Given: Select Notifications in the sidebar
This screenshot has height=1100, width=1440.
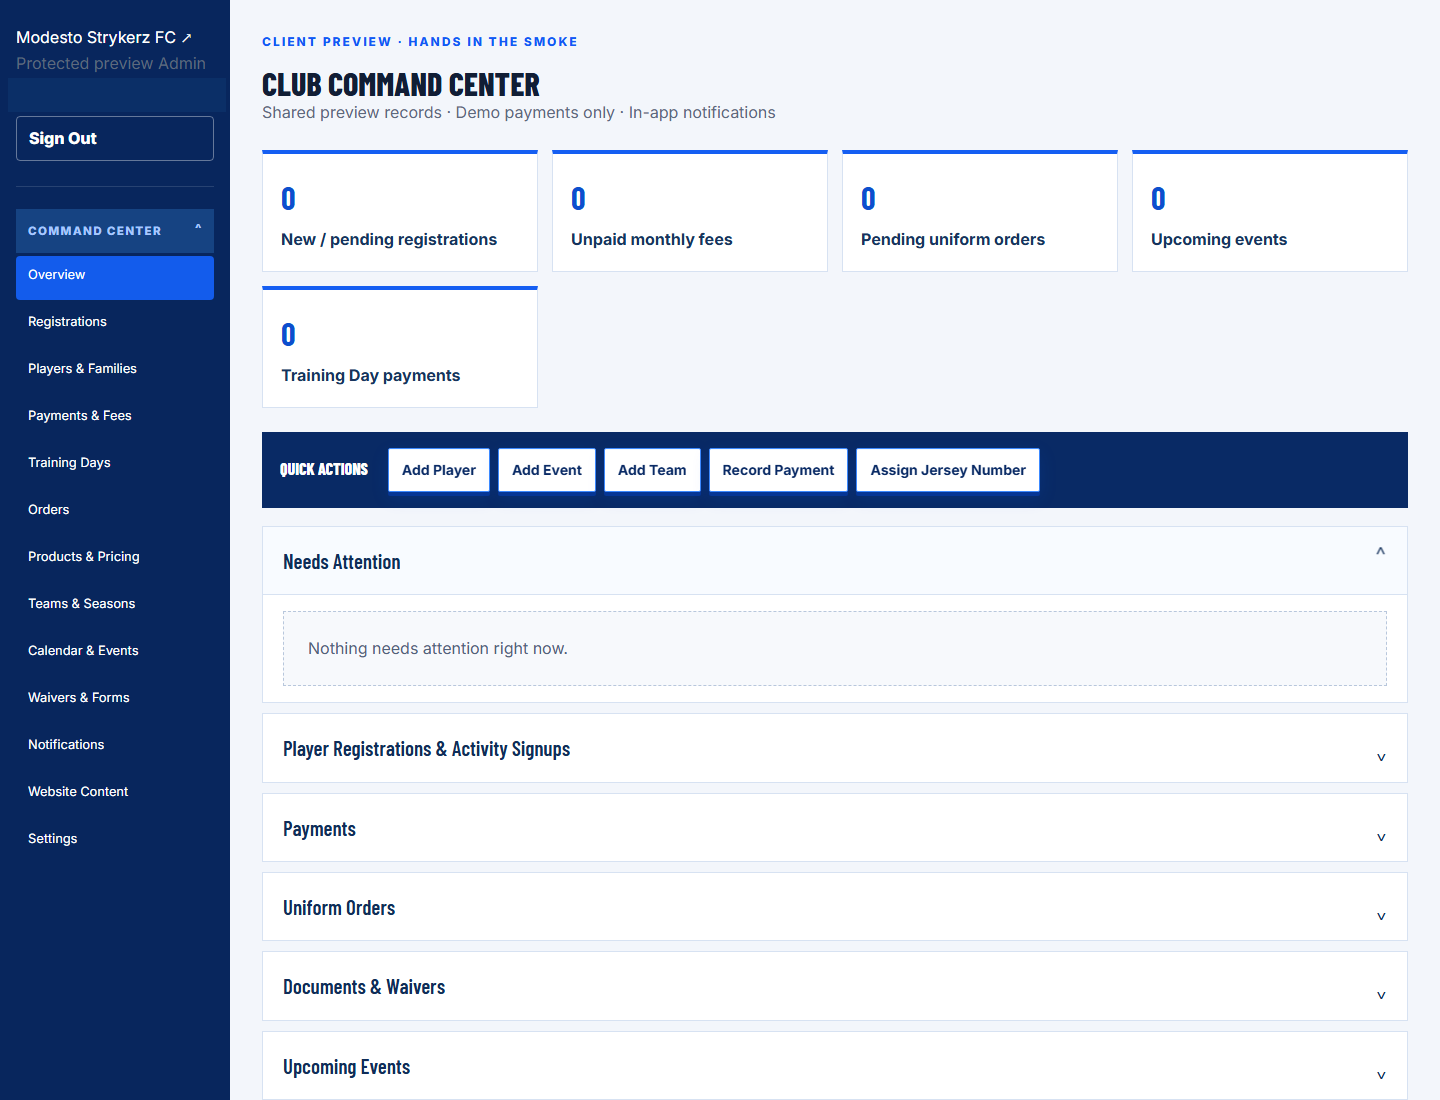Looking at the screenshot, I should 115,745.
